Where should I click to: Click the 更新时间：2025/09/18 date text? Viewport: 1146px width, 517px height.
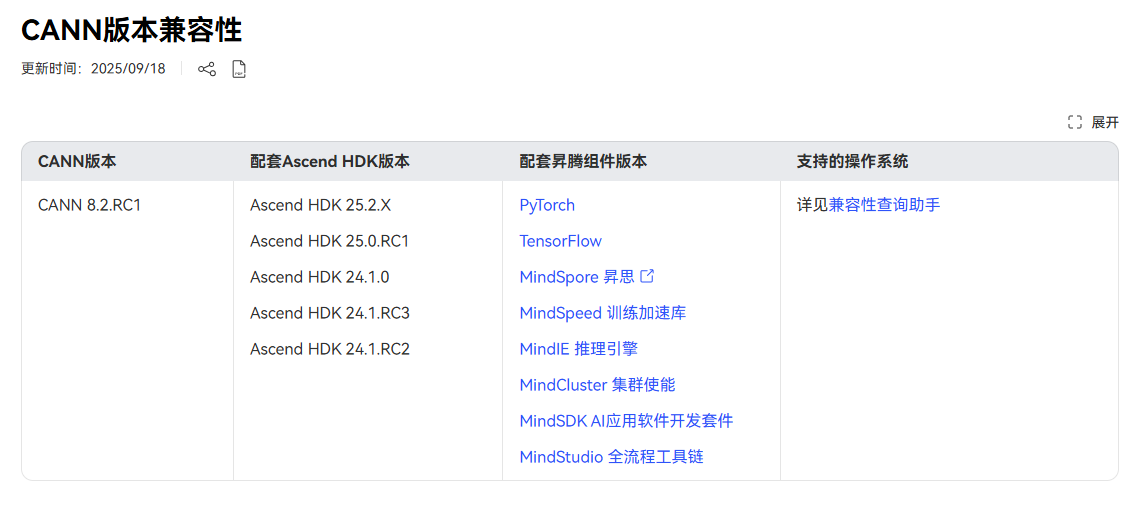[94, 69]
